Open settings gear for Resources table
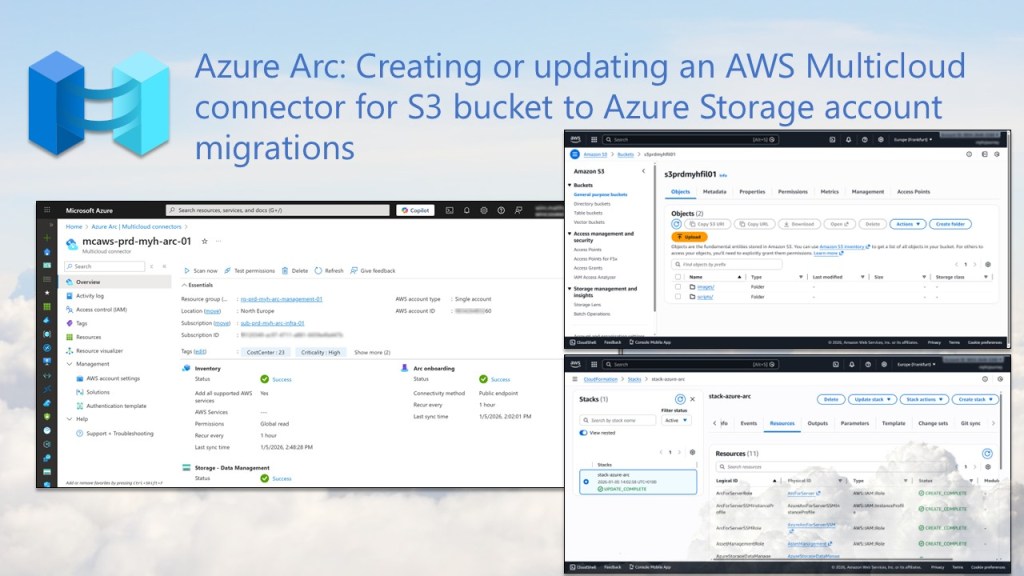This screenshot has width=1024, height=576. [988, 466]
